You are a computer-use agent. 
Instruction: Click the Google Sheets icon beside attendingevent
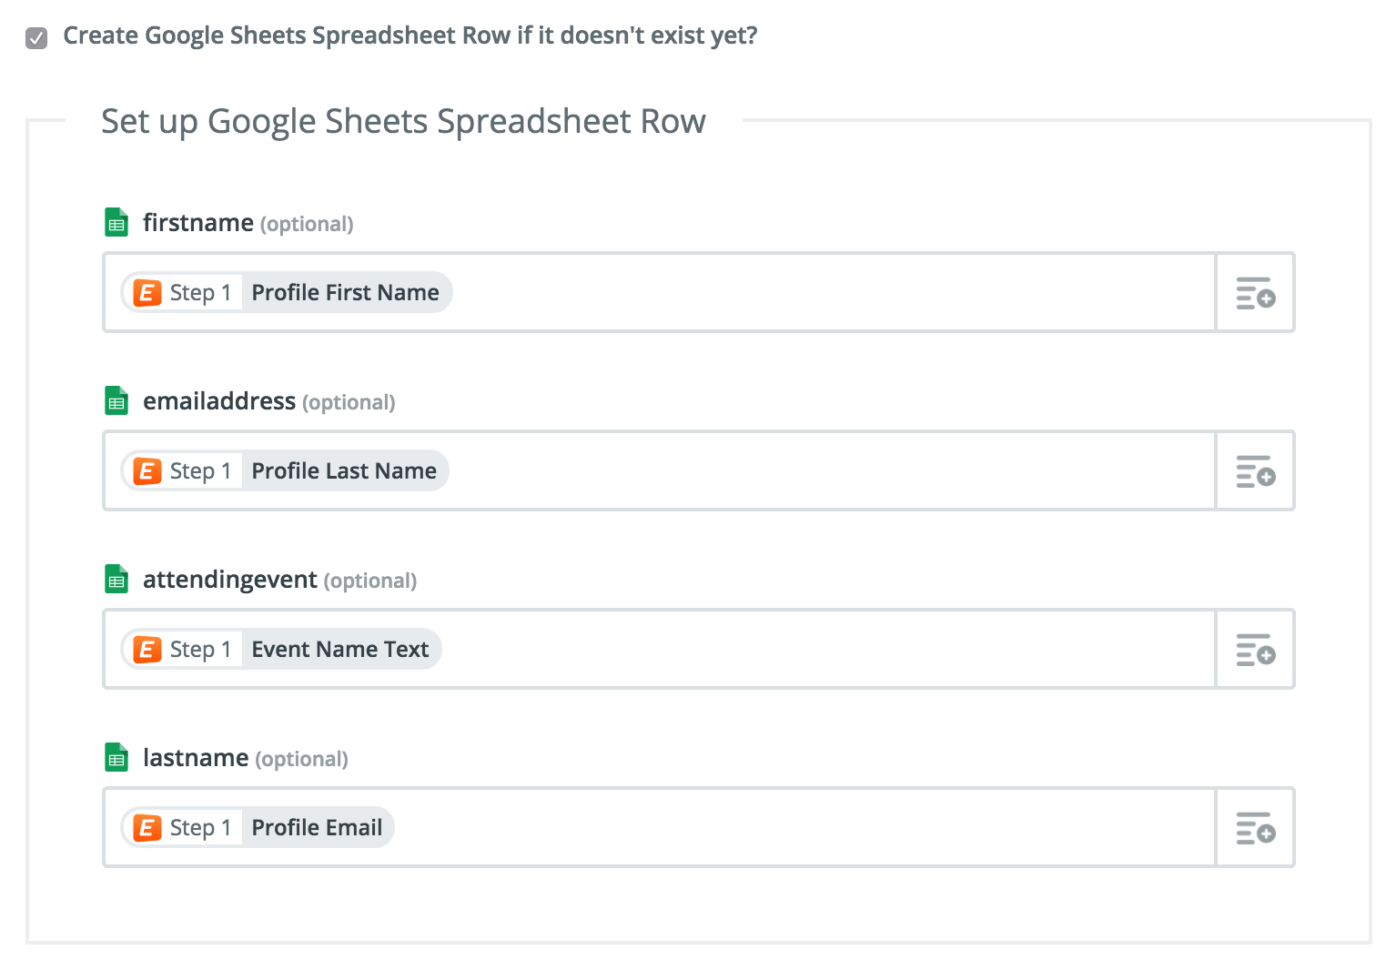coord(116,578)
